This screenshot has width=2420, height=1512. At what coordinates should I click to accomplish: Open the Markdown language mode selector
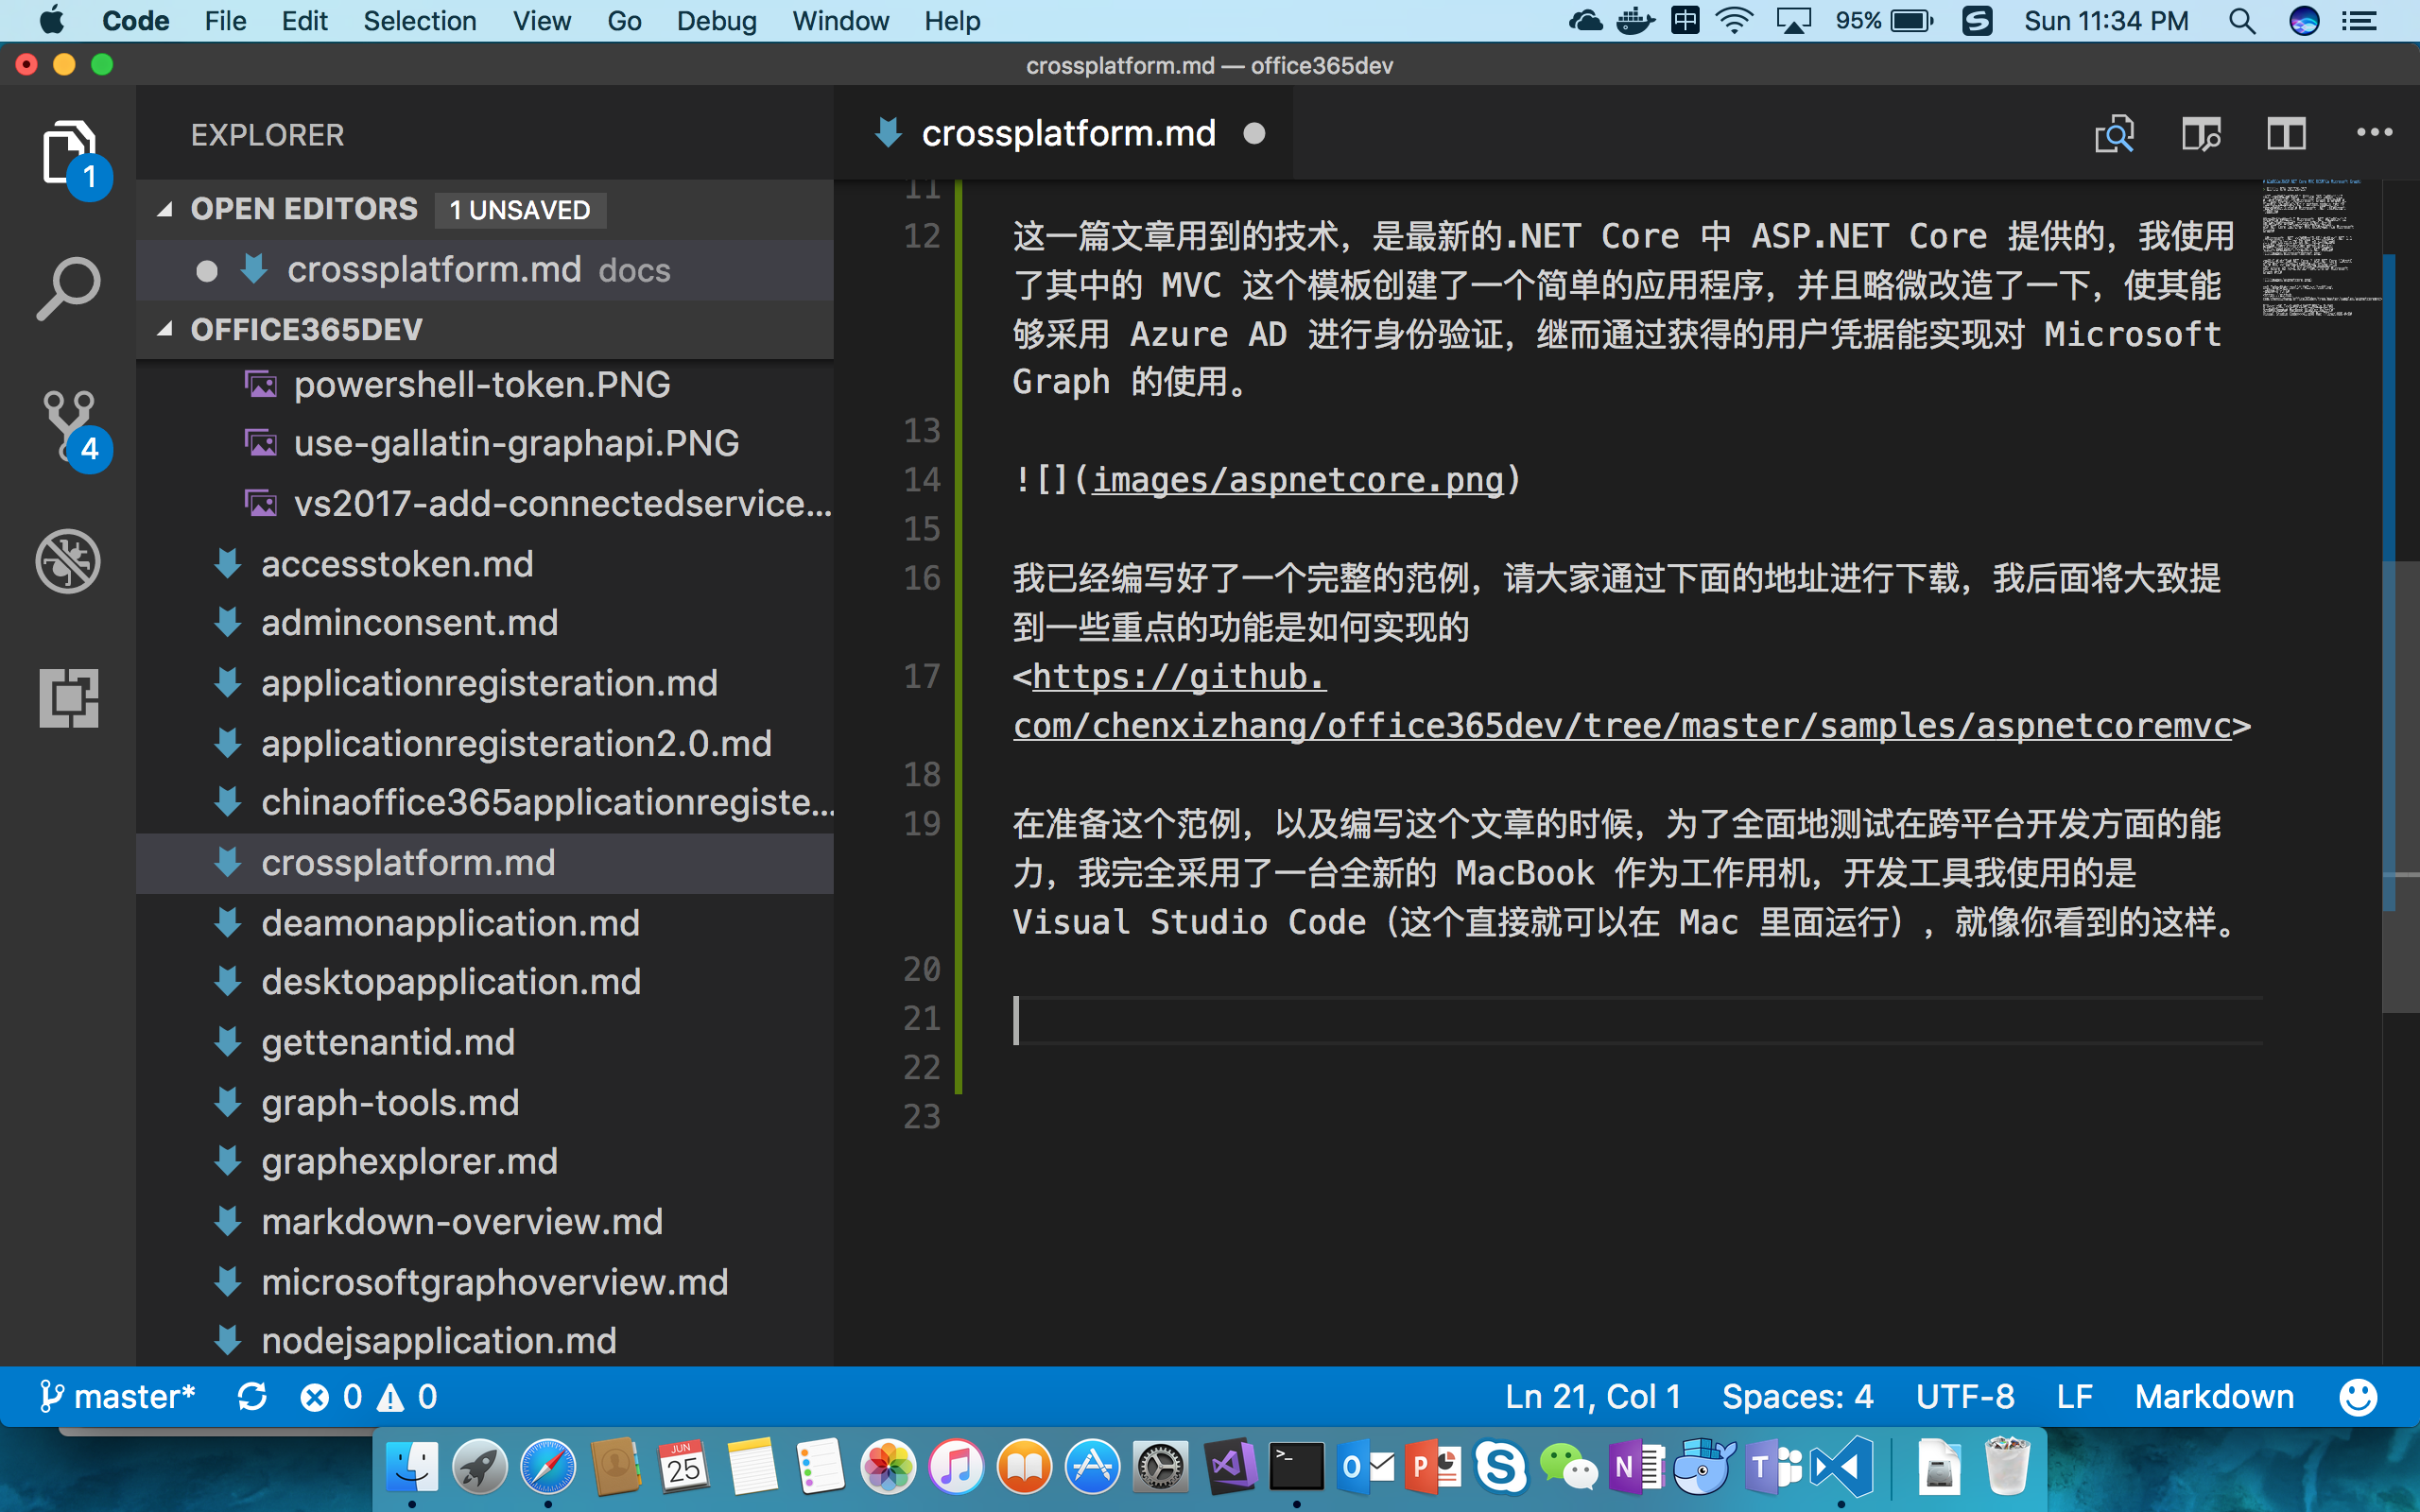pos(2214,1397)
